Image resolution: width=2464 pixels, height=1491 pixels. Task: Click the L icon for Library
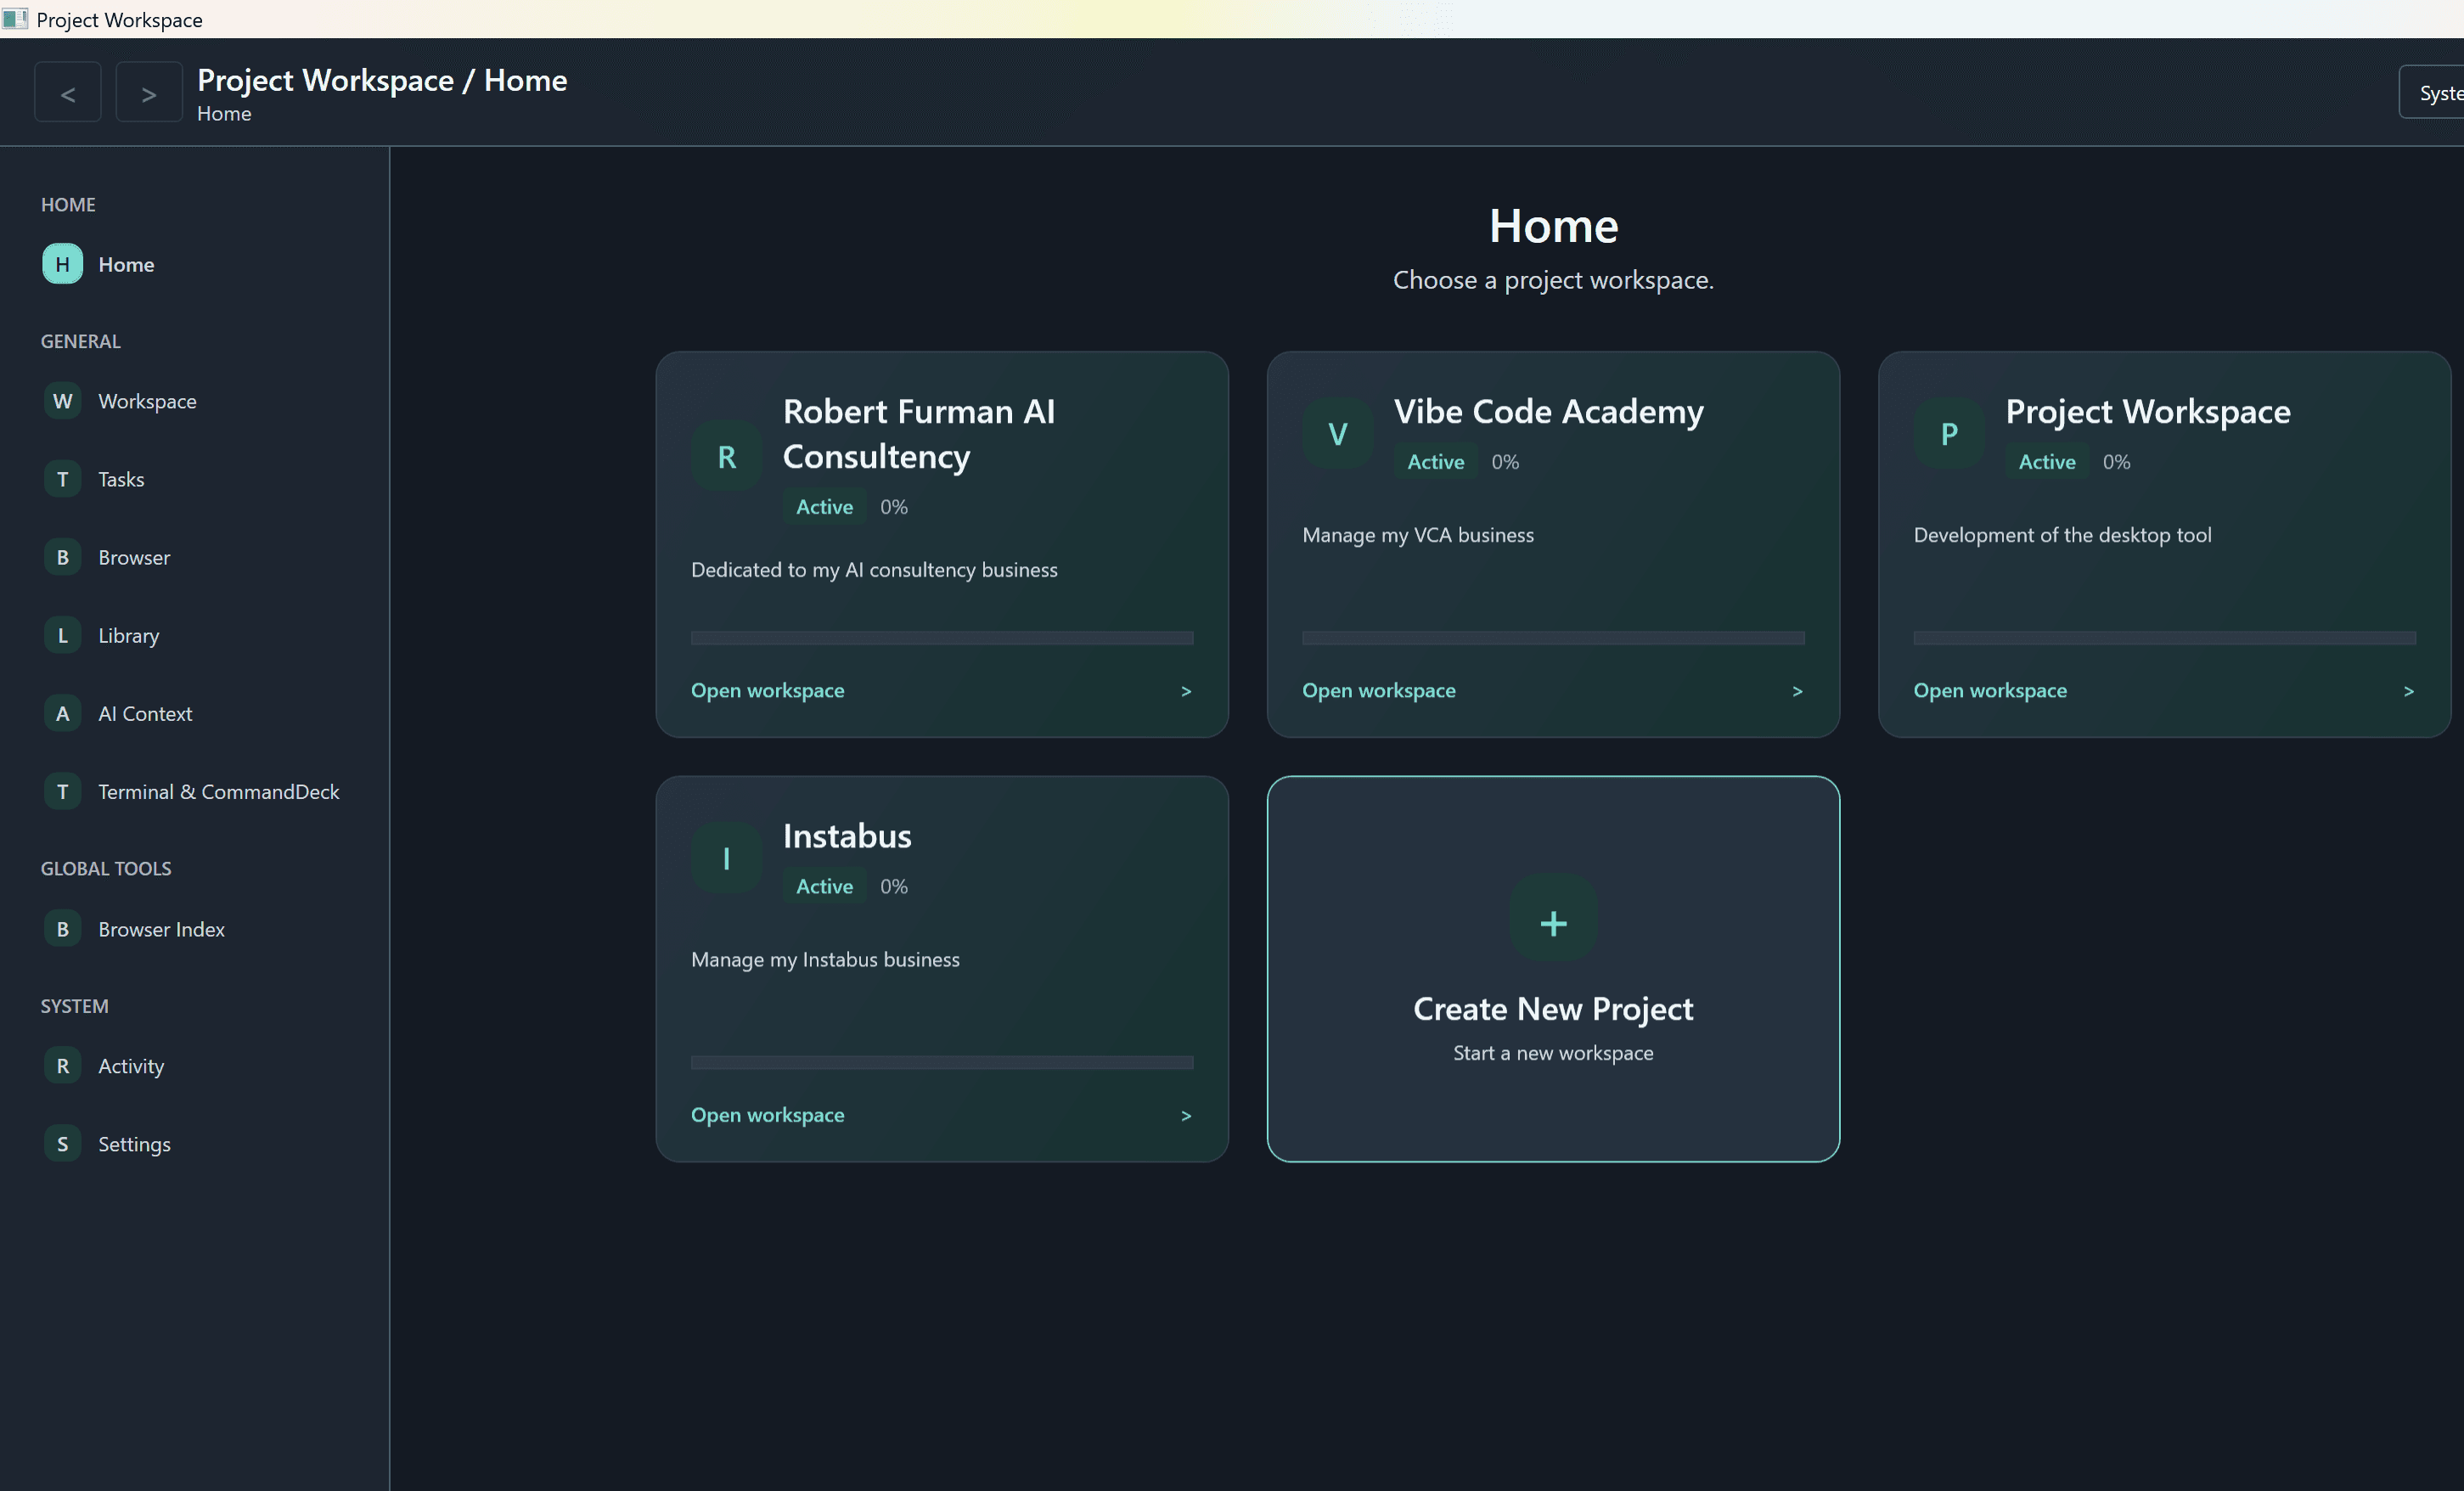pos(62,635)
